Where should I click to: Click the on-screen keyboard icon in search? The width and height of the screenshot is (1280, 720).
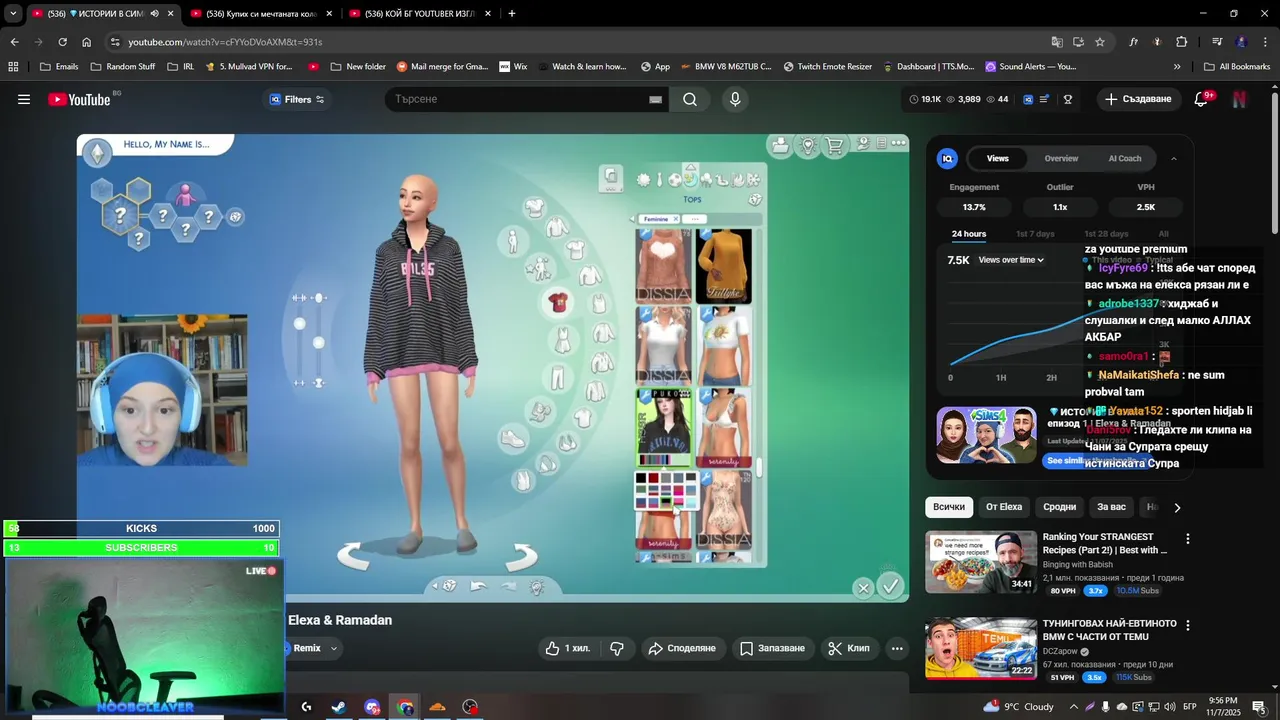(x=656, y=99)
